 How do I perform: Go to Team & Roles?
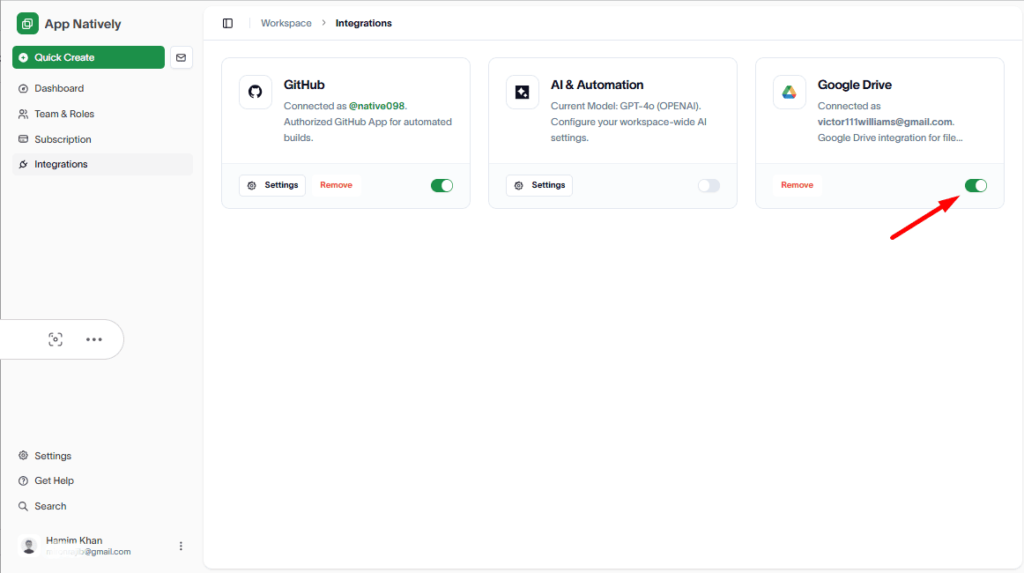click(103, 114)
